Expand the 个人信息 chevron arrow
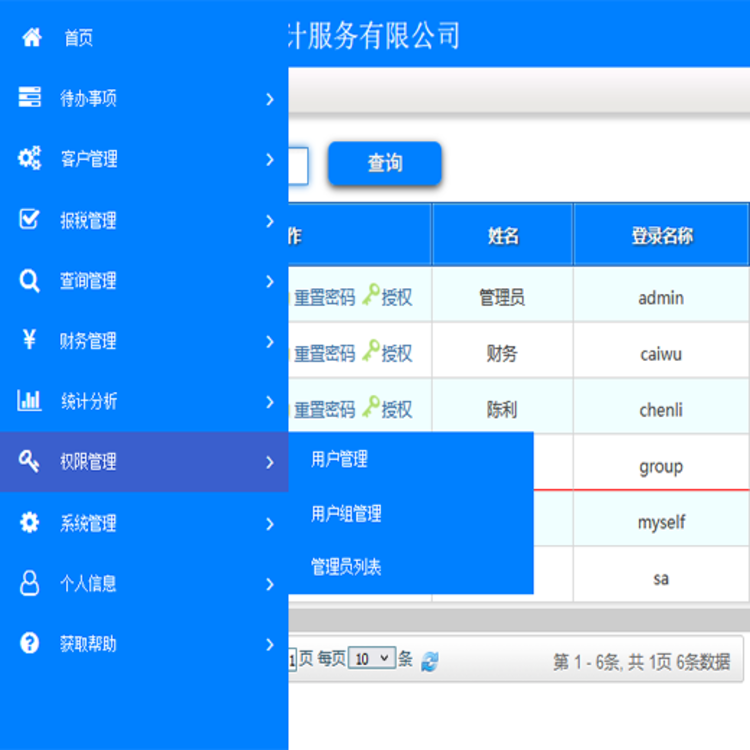This screenshot has height=750, width=750. coord(270,584)
